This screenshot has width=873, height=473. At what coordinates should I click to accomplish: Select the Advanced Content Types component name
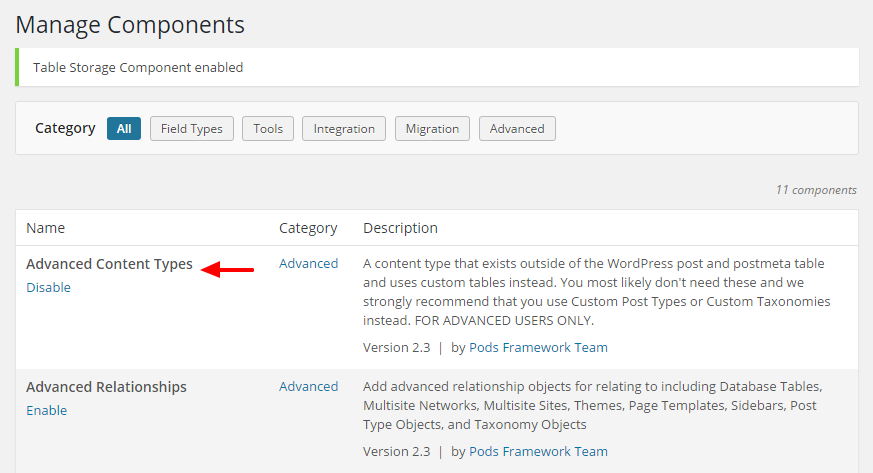(x=109, y=265)
